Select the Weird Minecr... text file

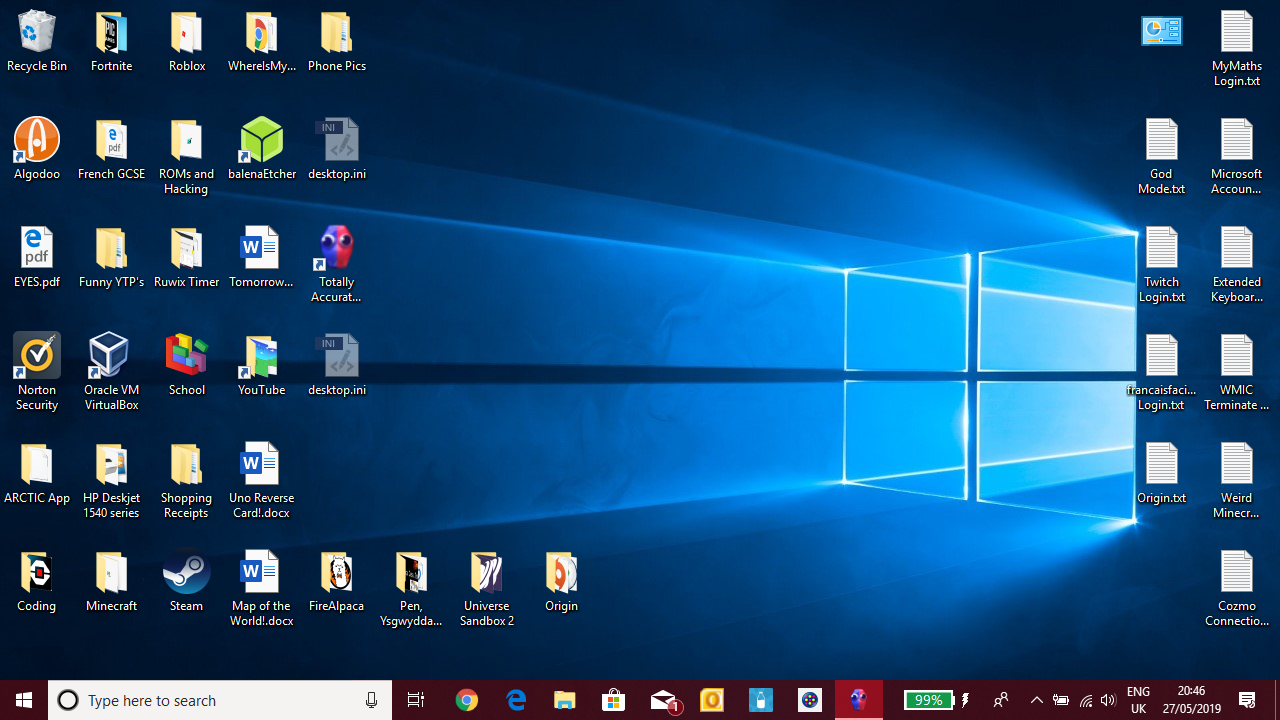[x=1237, y=481]
